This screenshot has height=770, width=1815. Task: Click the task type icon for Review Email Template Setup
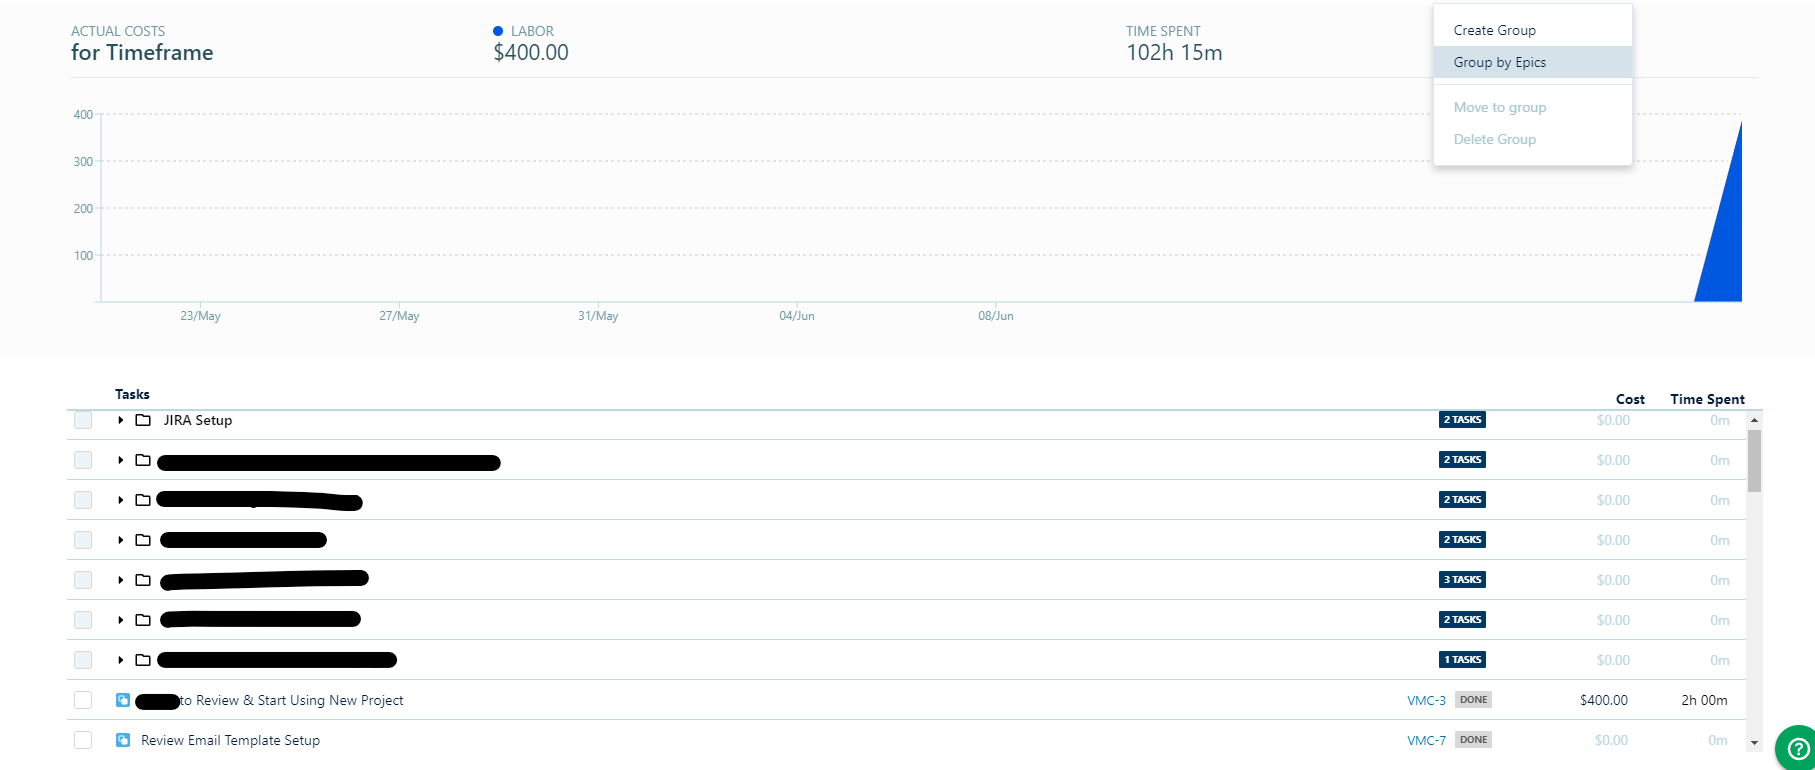point(123,740)
